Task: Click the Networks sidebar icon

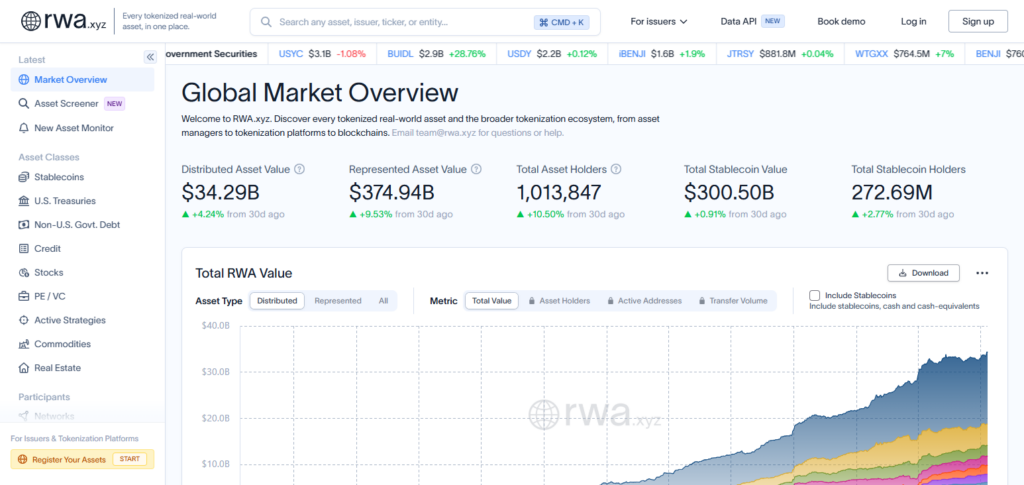Action: pos(24,416)
